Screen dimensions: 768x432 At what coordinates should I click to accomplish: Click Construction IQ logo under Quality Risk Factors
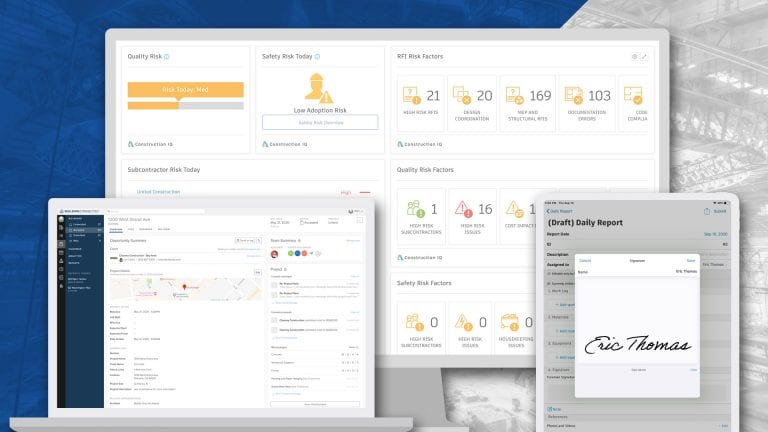tap(419, 258)
